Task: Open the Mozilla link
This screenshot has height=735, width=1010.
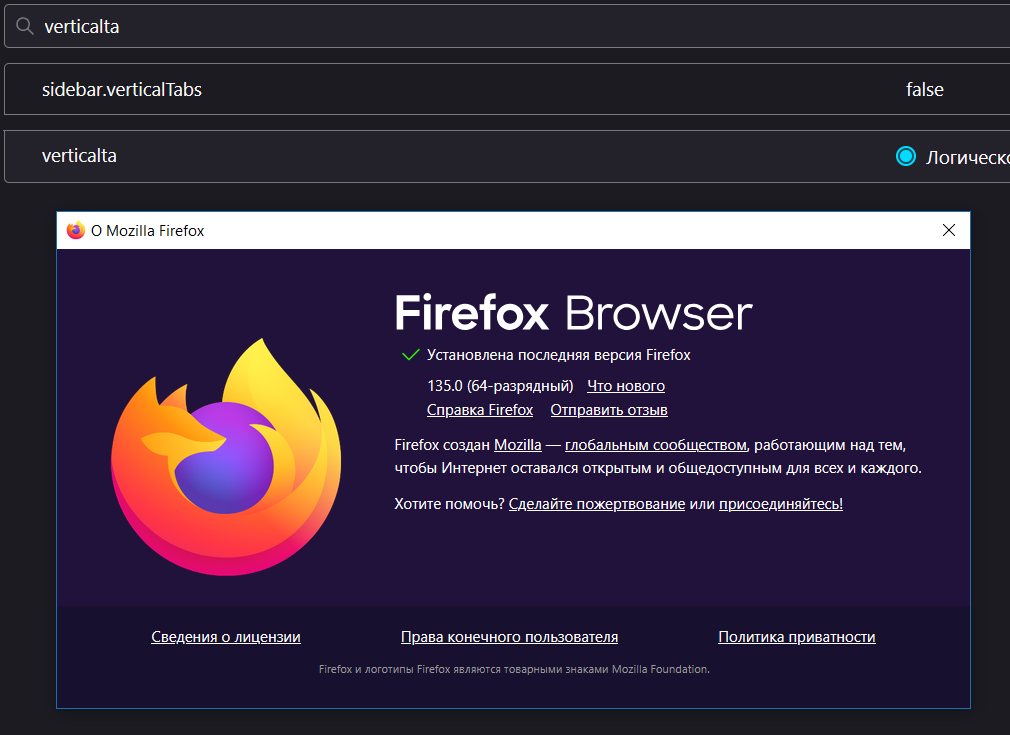Action: point(517,445)
